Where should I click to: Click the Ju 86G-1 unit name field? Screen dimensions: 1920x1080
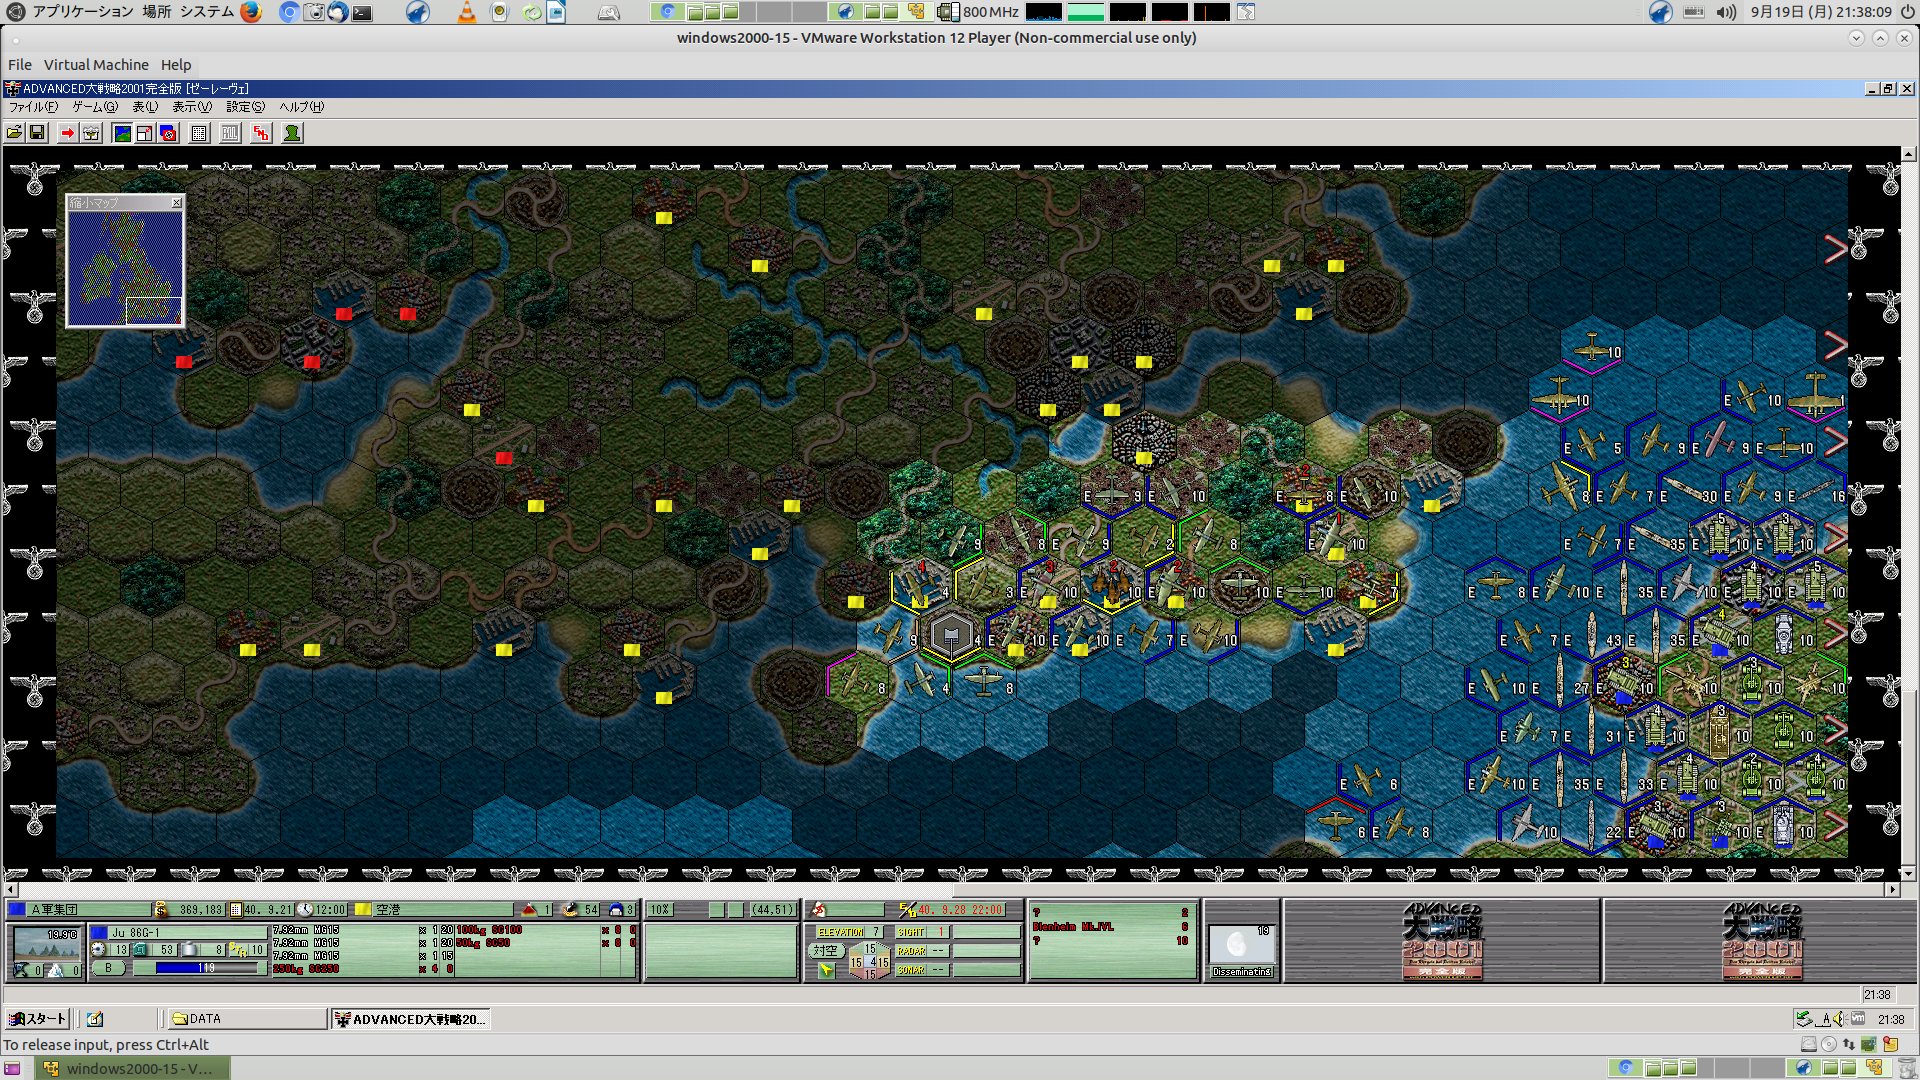(x=188, y=932)
